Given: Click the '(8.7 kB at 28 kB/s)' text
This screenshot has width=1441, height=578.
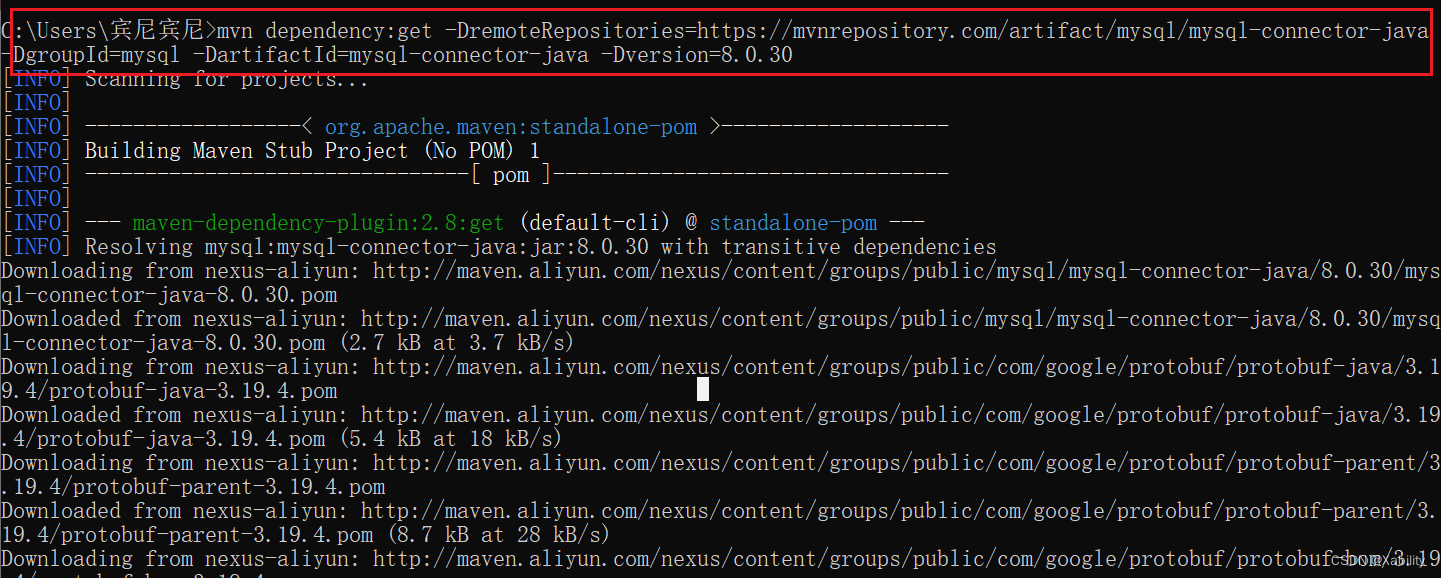Looking at the screenshot, I should tap(498, 535).
